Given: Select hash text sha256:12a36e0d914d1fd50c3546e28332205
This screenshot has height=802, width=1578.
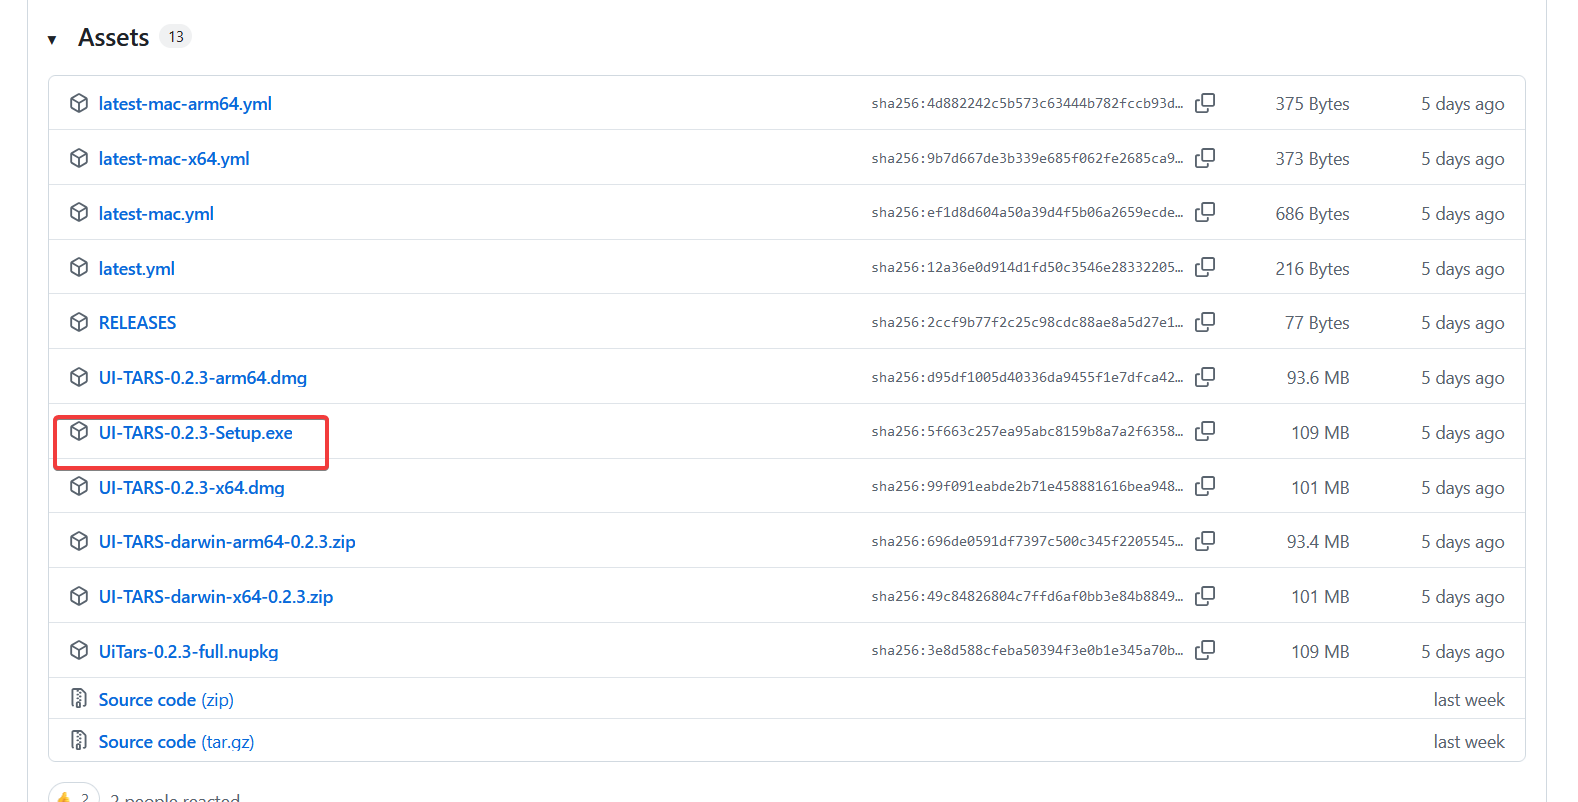Looking at the screenshot, I should coord(1027,267).
